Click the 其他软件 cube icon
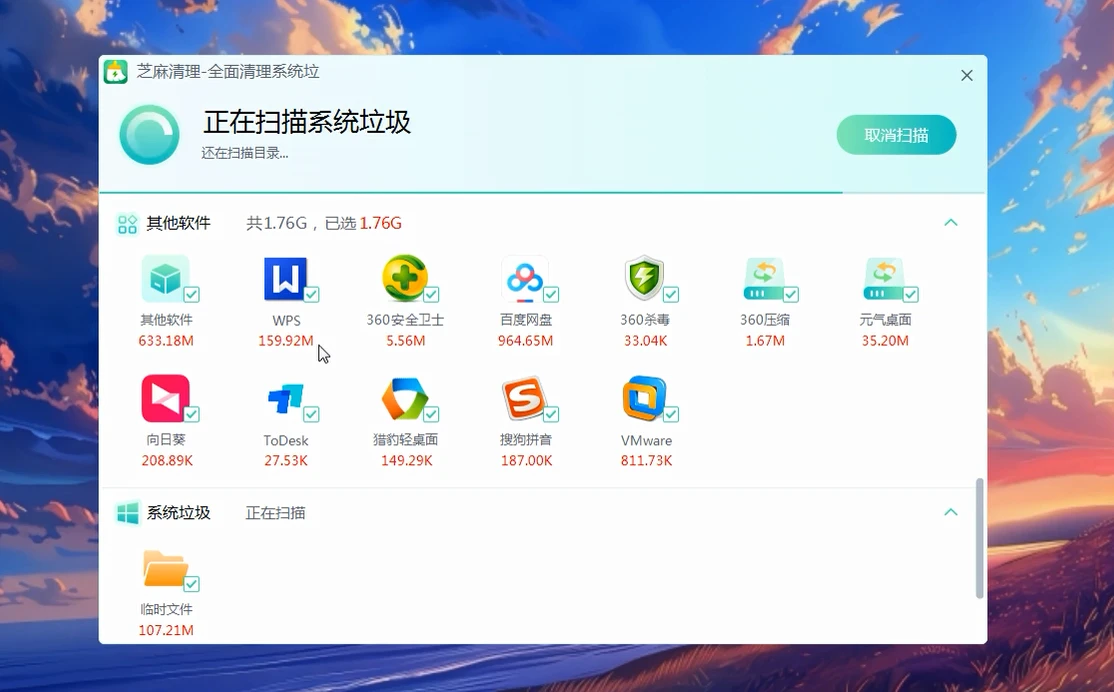The height and width of the screenshot is (692, 1114). pyautogui.click(x=166, y=279)
